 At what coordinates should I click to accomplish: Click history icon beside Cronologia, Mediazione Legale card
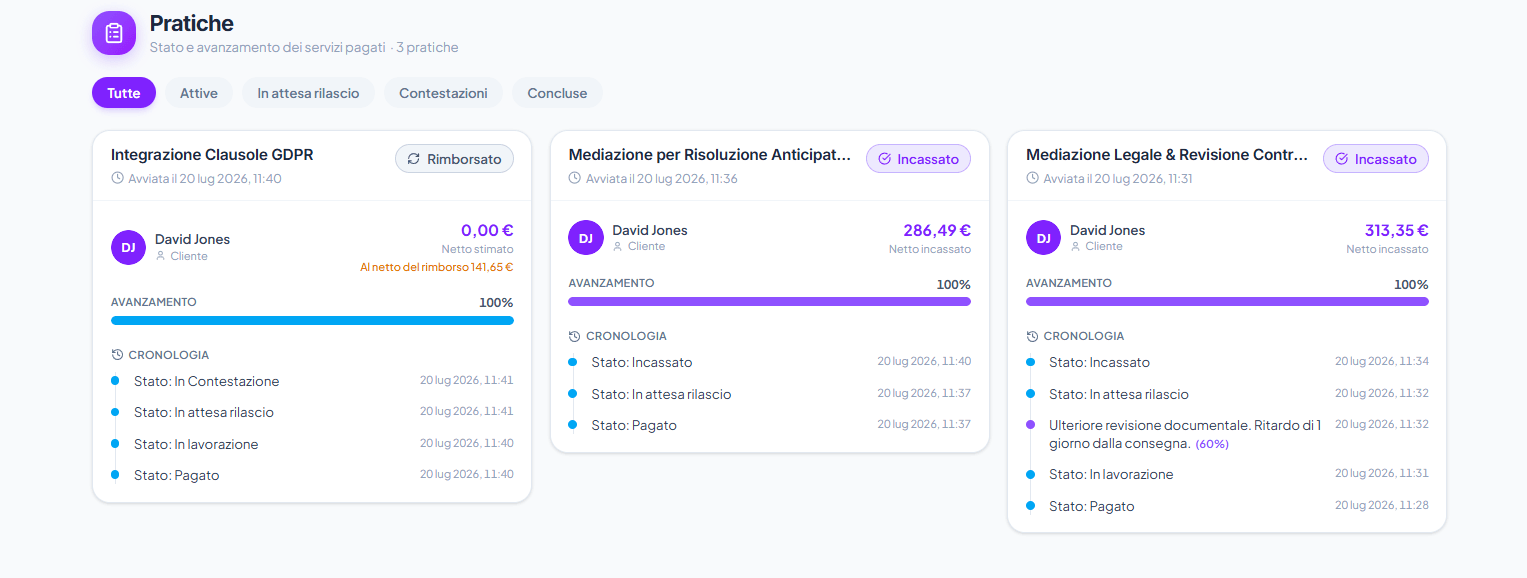click(1032, 336)
